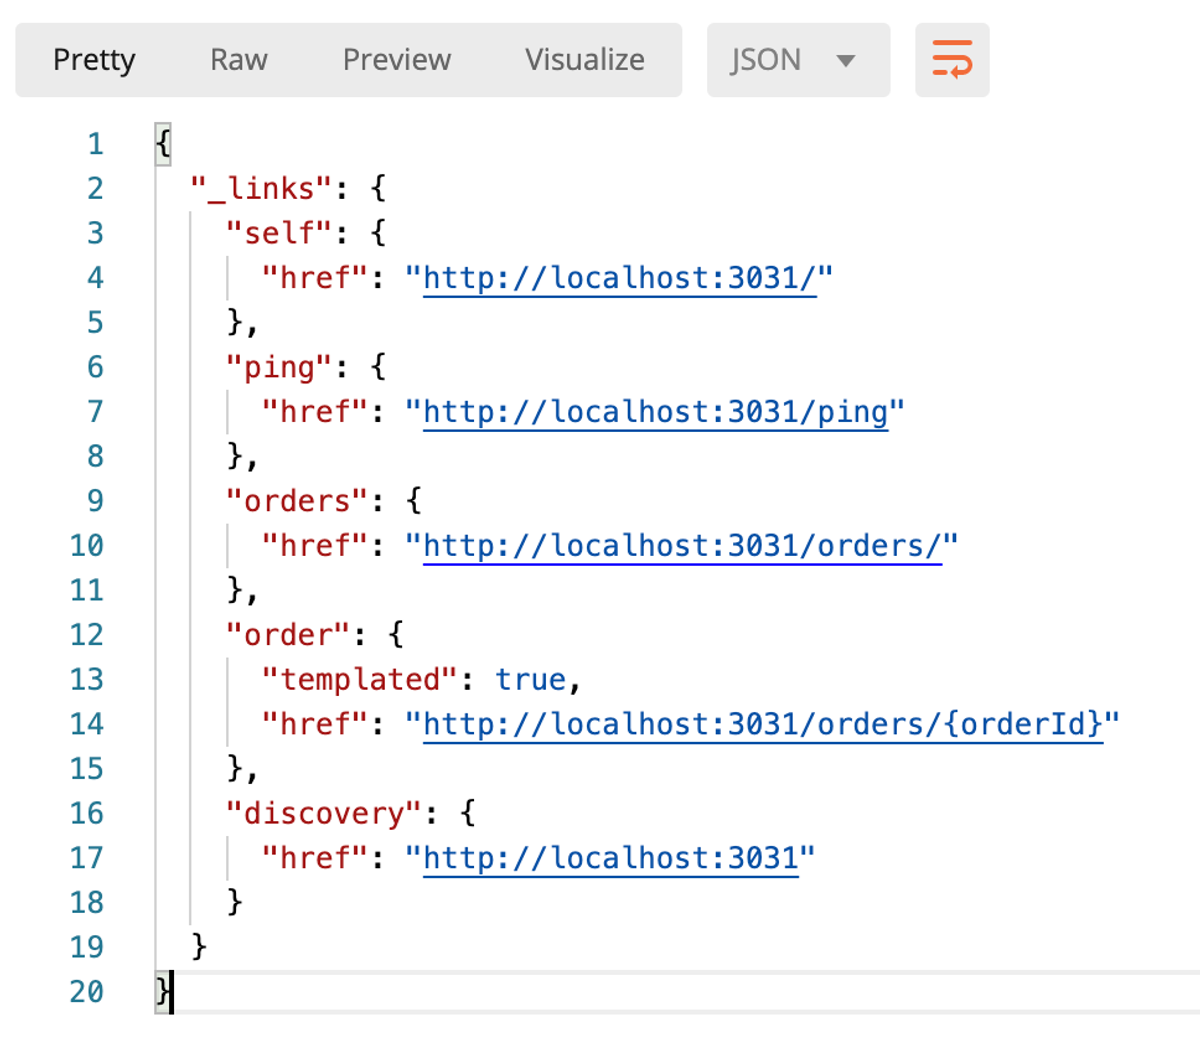
Task: Click the "_links" key on line 2
Action: 261,189
